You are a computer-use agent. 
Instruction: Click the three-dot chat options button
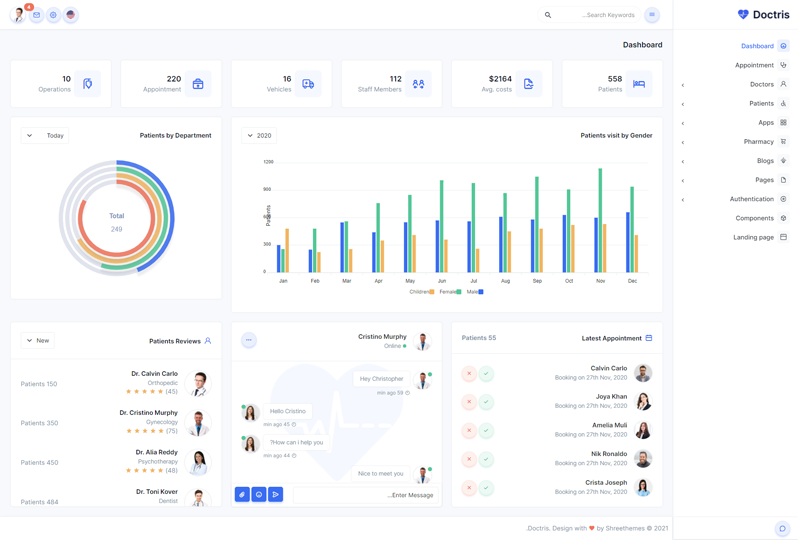tap(249, 340)
